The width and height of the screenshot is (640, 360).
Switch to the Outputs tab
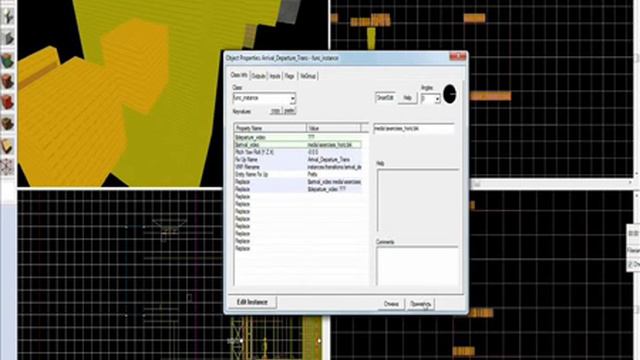tap(258, 76)
